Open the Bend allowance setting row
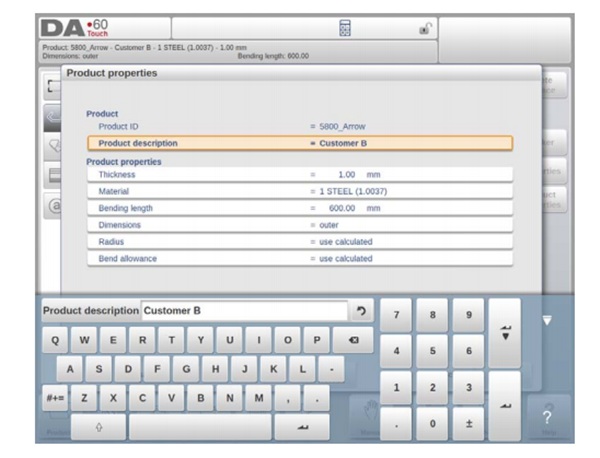This screenshot has width=600, height=458. point(300,259)
